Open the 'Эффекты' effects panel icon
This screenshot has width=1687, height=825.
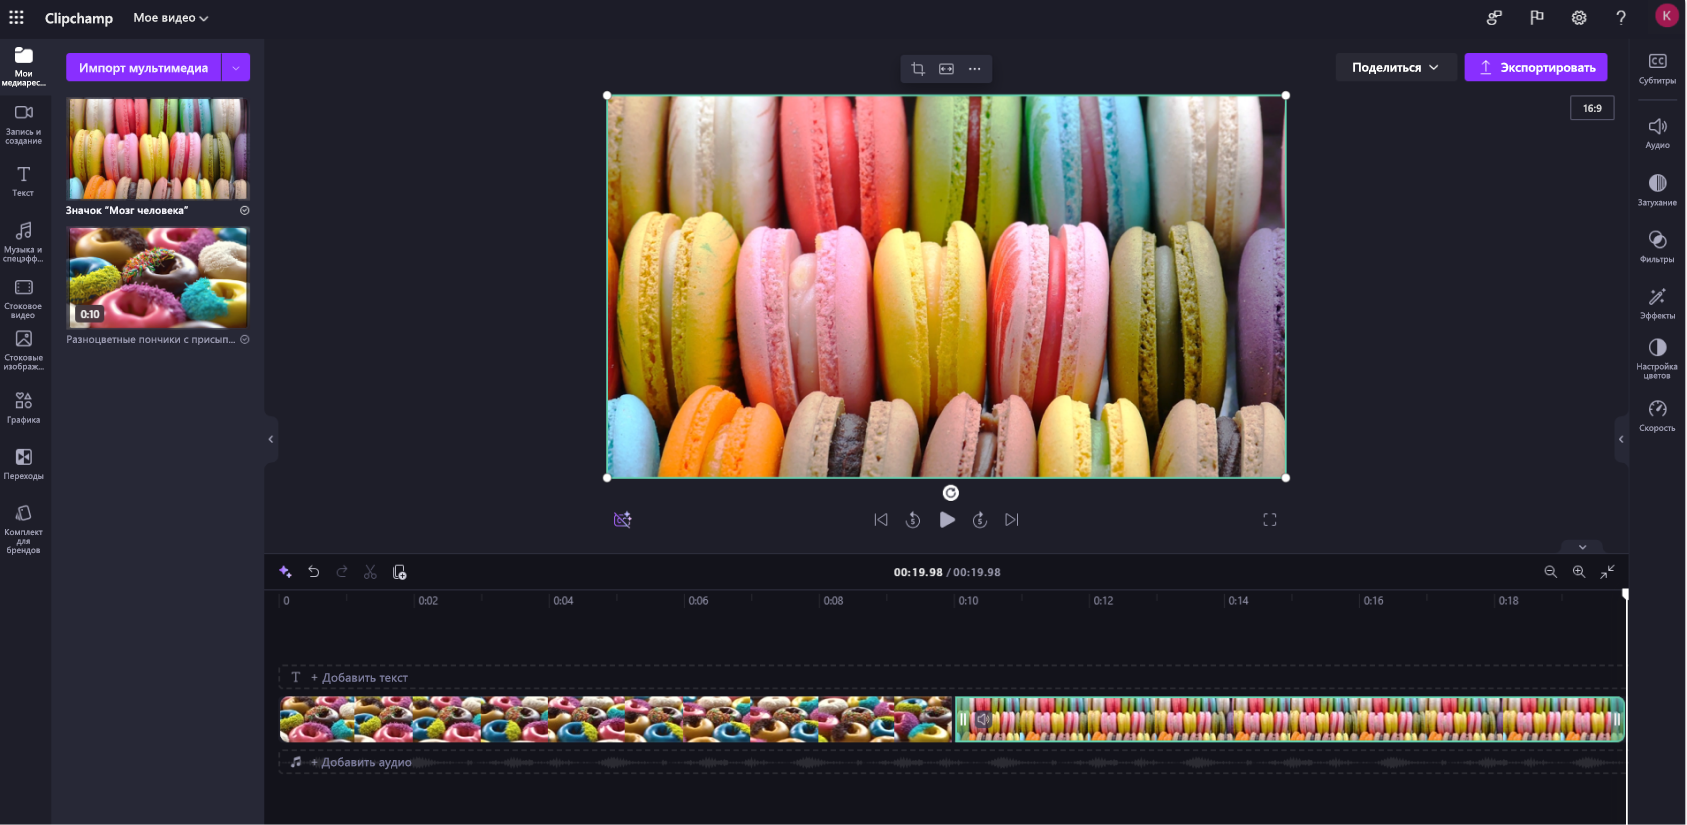(x=1657, y=303)
